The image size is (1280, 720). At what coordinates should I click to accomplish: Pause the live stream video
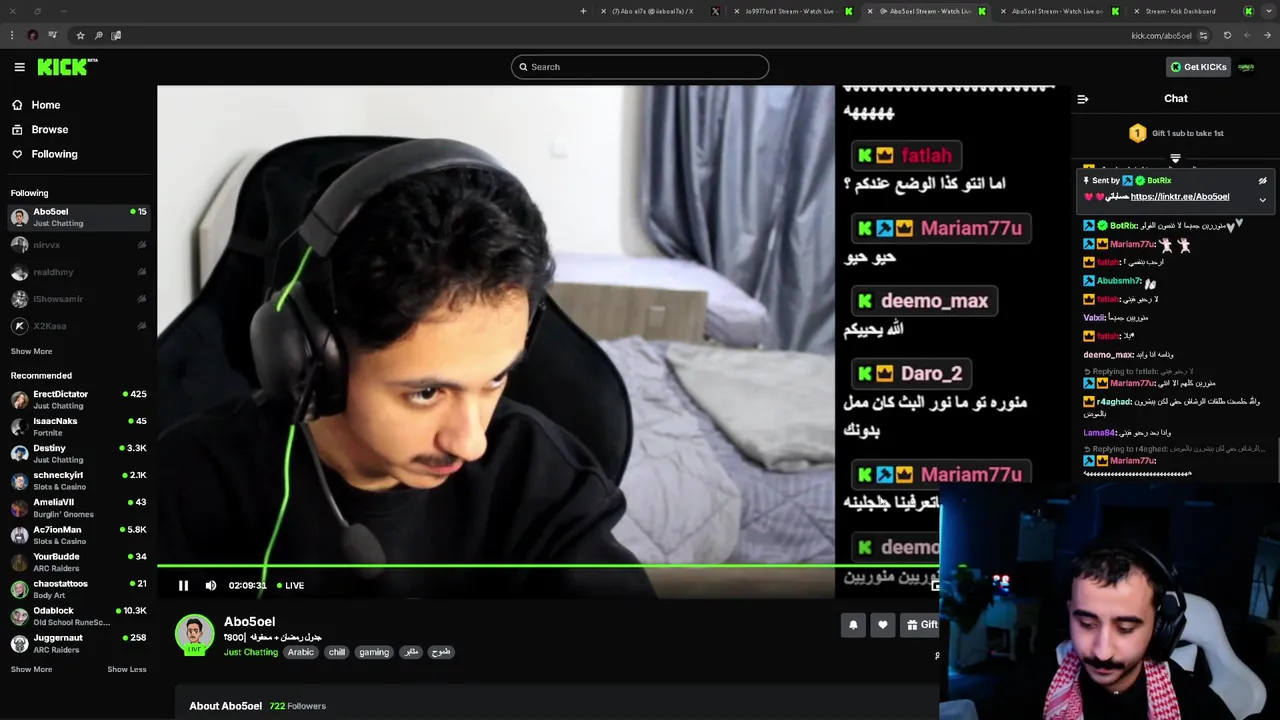tap(183, 586)
